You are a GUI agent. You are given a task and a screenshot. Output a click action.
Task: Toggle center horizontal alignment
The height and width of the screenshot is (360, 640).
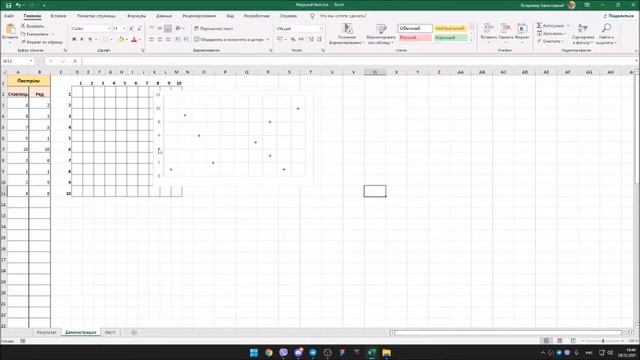coord(160,40)
